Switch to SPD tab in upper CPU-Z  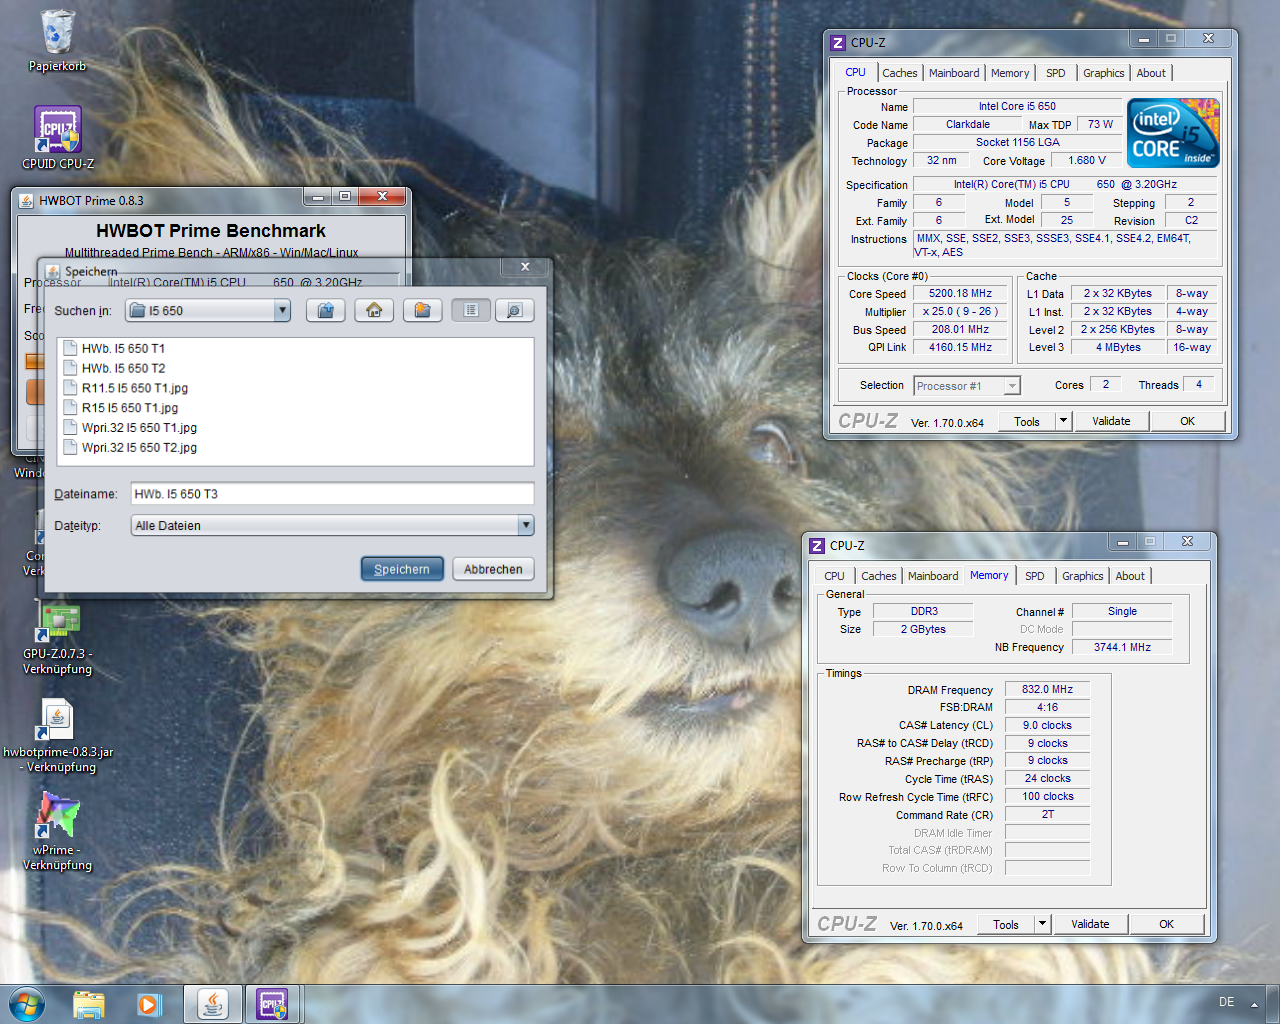(1056, 73)
